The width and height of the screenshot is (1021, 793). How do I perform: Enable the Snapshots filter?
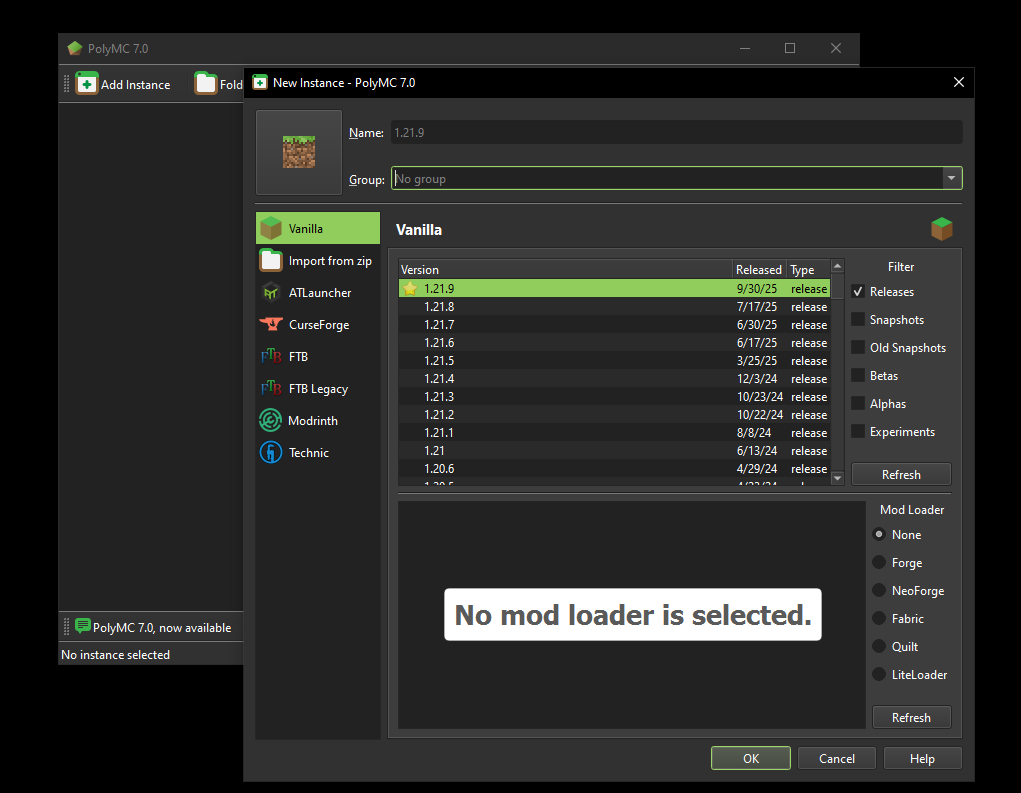click(858, 320)
